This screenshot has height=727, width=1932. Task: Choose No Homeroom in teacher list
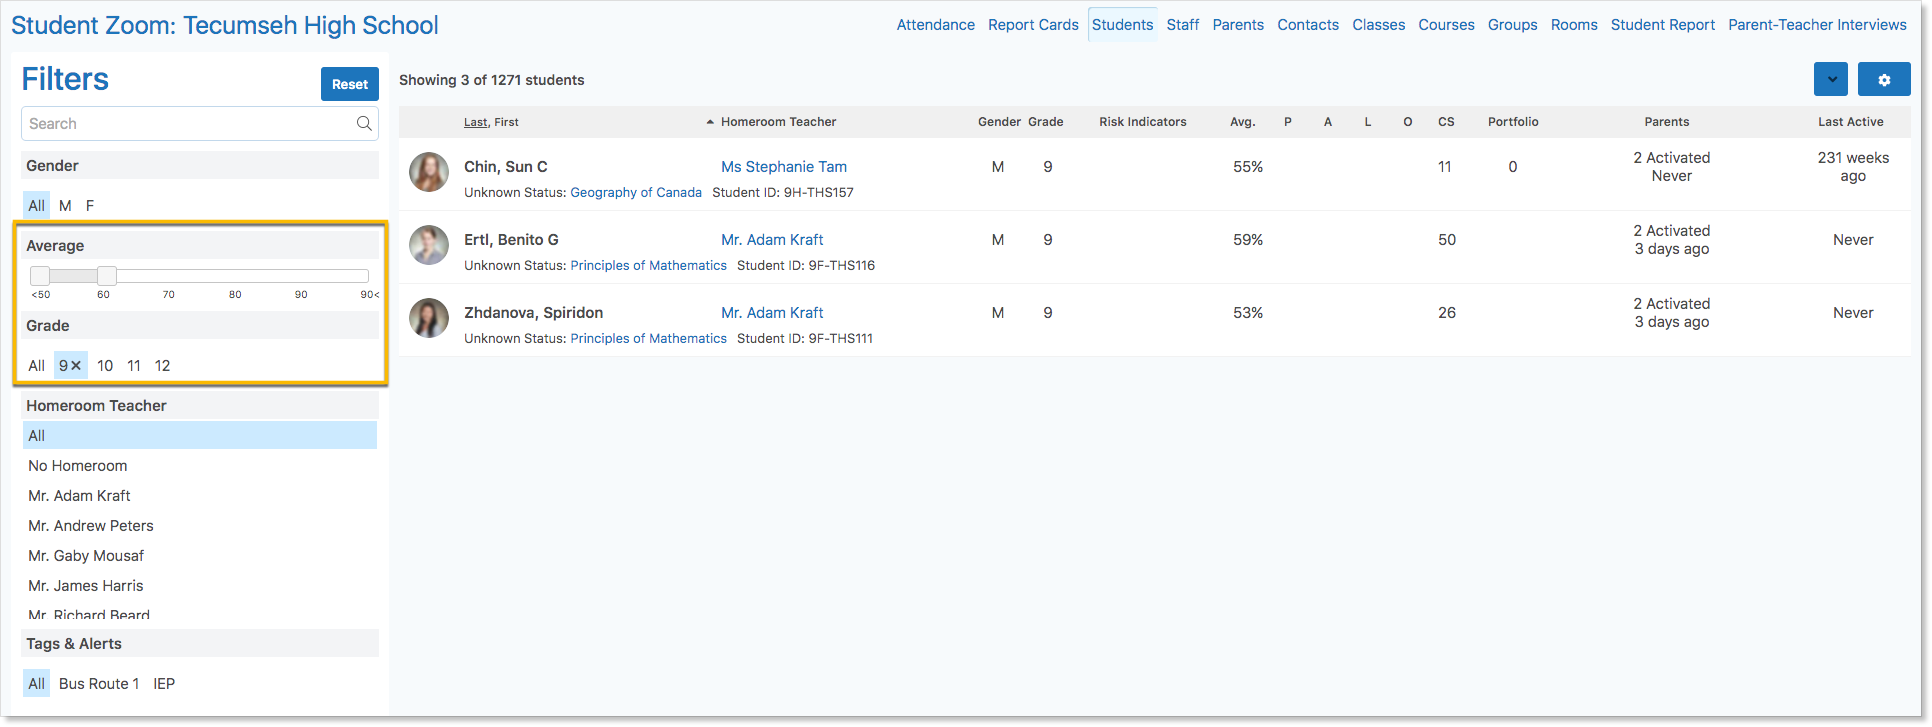pos(78,466)
